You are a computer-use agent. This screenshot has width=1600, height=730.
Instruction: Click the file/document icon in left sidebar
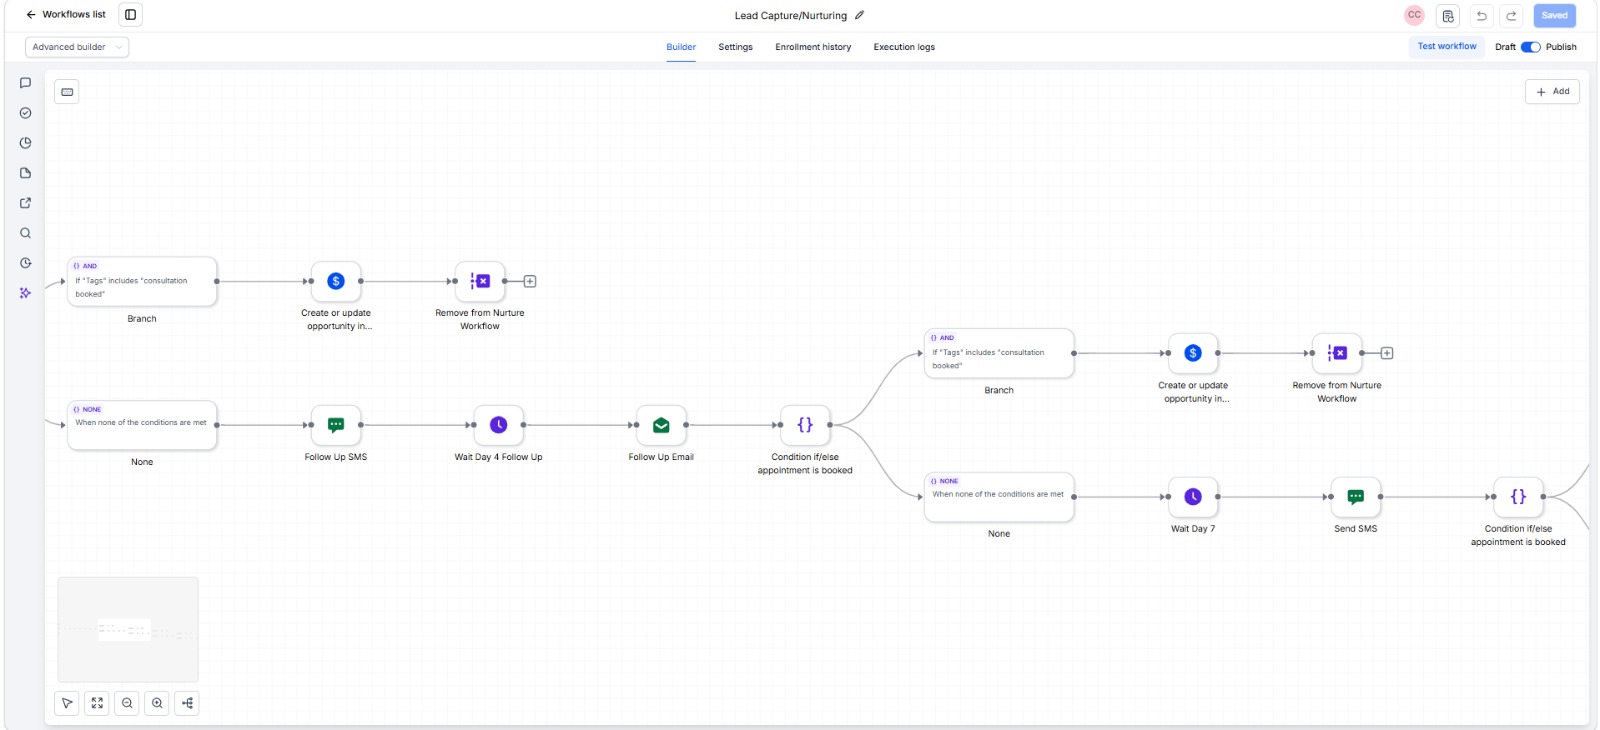(25, 173)
